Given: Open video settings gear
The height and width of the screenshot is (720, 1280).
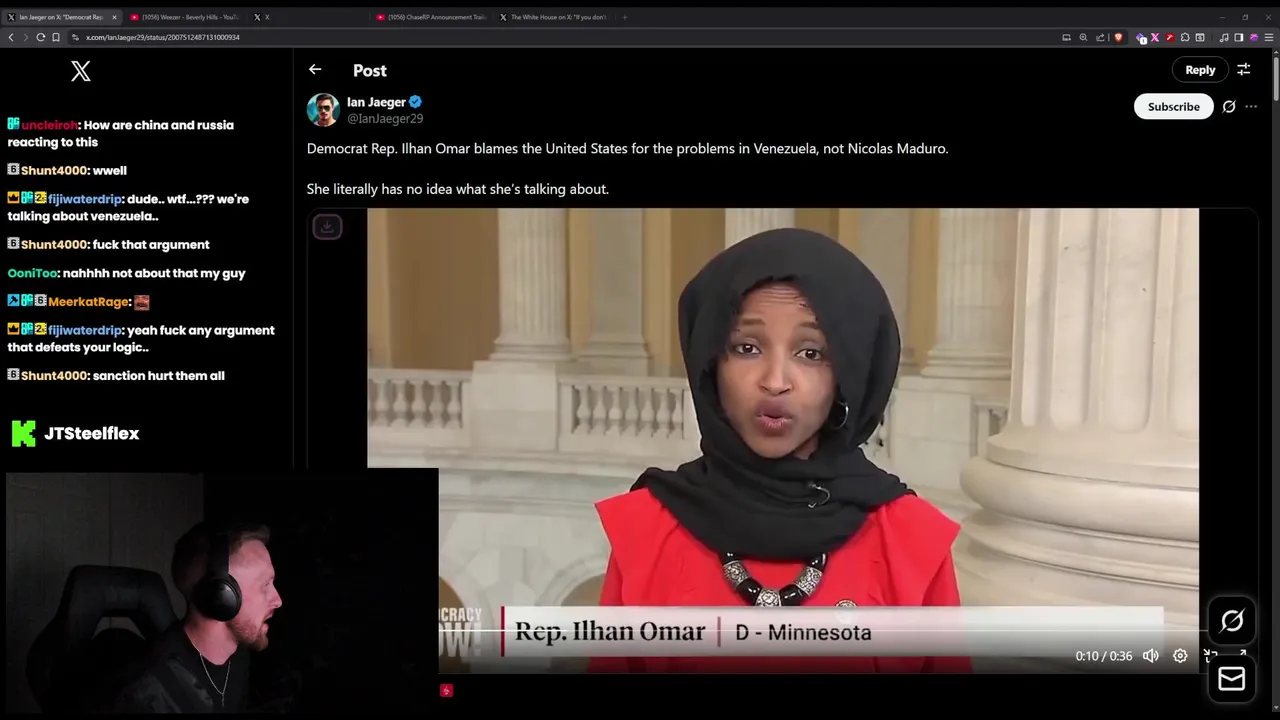Looking at the screenshot, I should pos(1180,656).
